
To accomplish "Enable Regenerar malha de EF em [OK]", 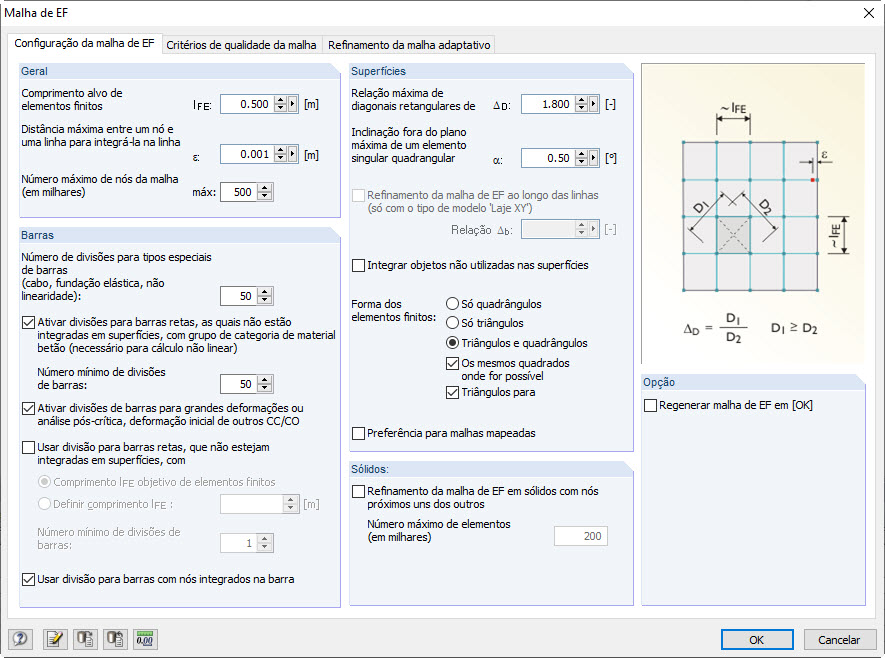I will point(650,406).
